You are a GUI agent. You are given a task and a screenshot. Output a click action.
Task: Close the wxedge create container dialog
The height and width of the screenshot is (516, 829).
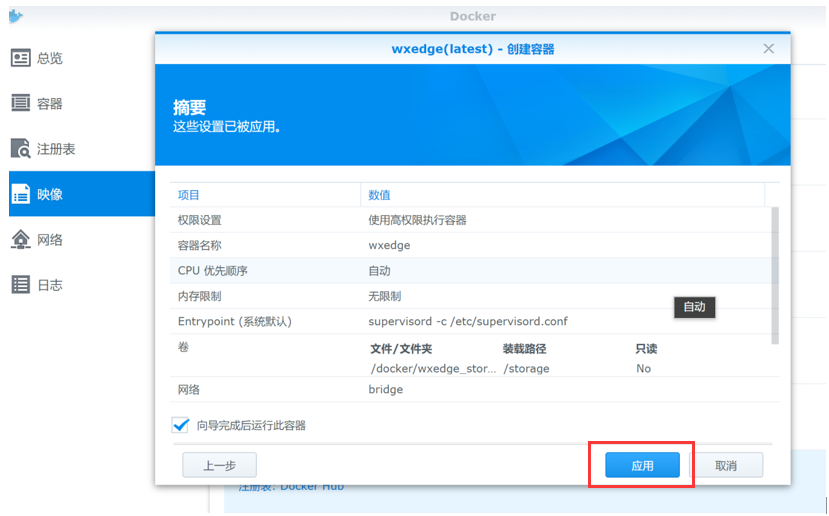click(x=768, y=49)
